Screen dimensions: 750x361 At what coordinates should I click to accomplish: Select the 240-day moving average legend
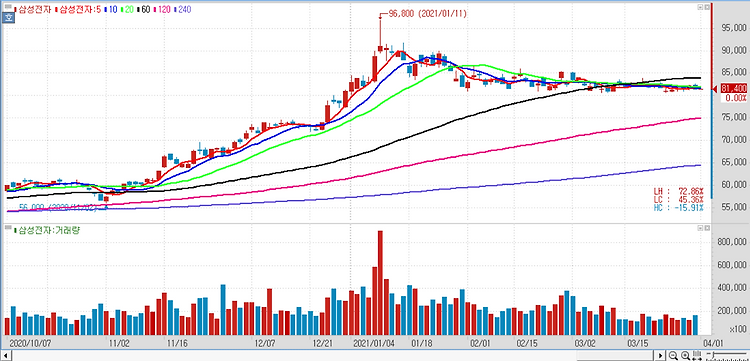pyautogui.click(x=184, y=9)
